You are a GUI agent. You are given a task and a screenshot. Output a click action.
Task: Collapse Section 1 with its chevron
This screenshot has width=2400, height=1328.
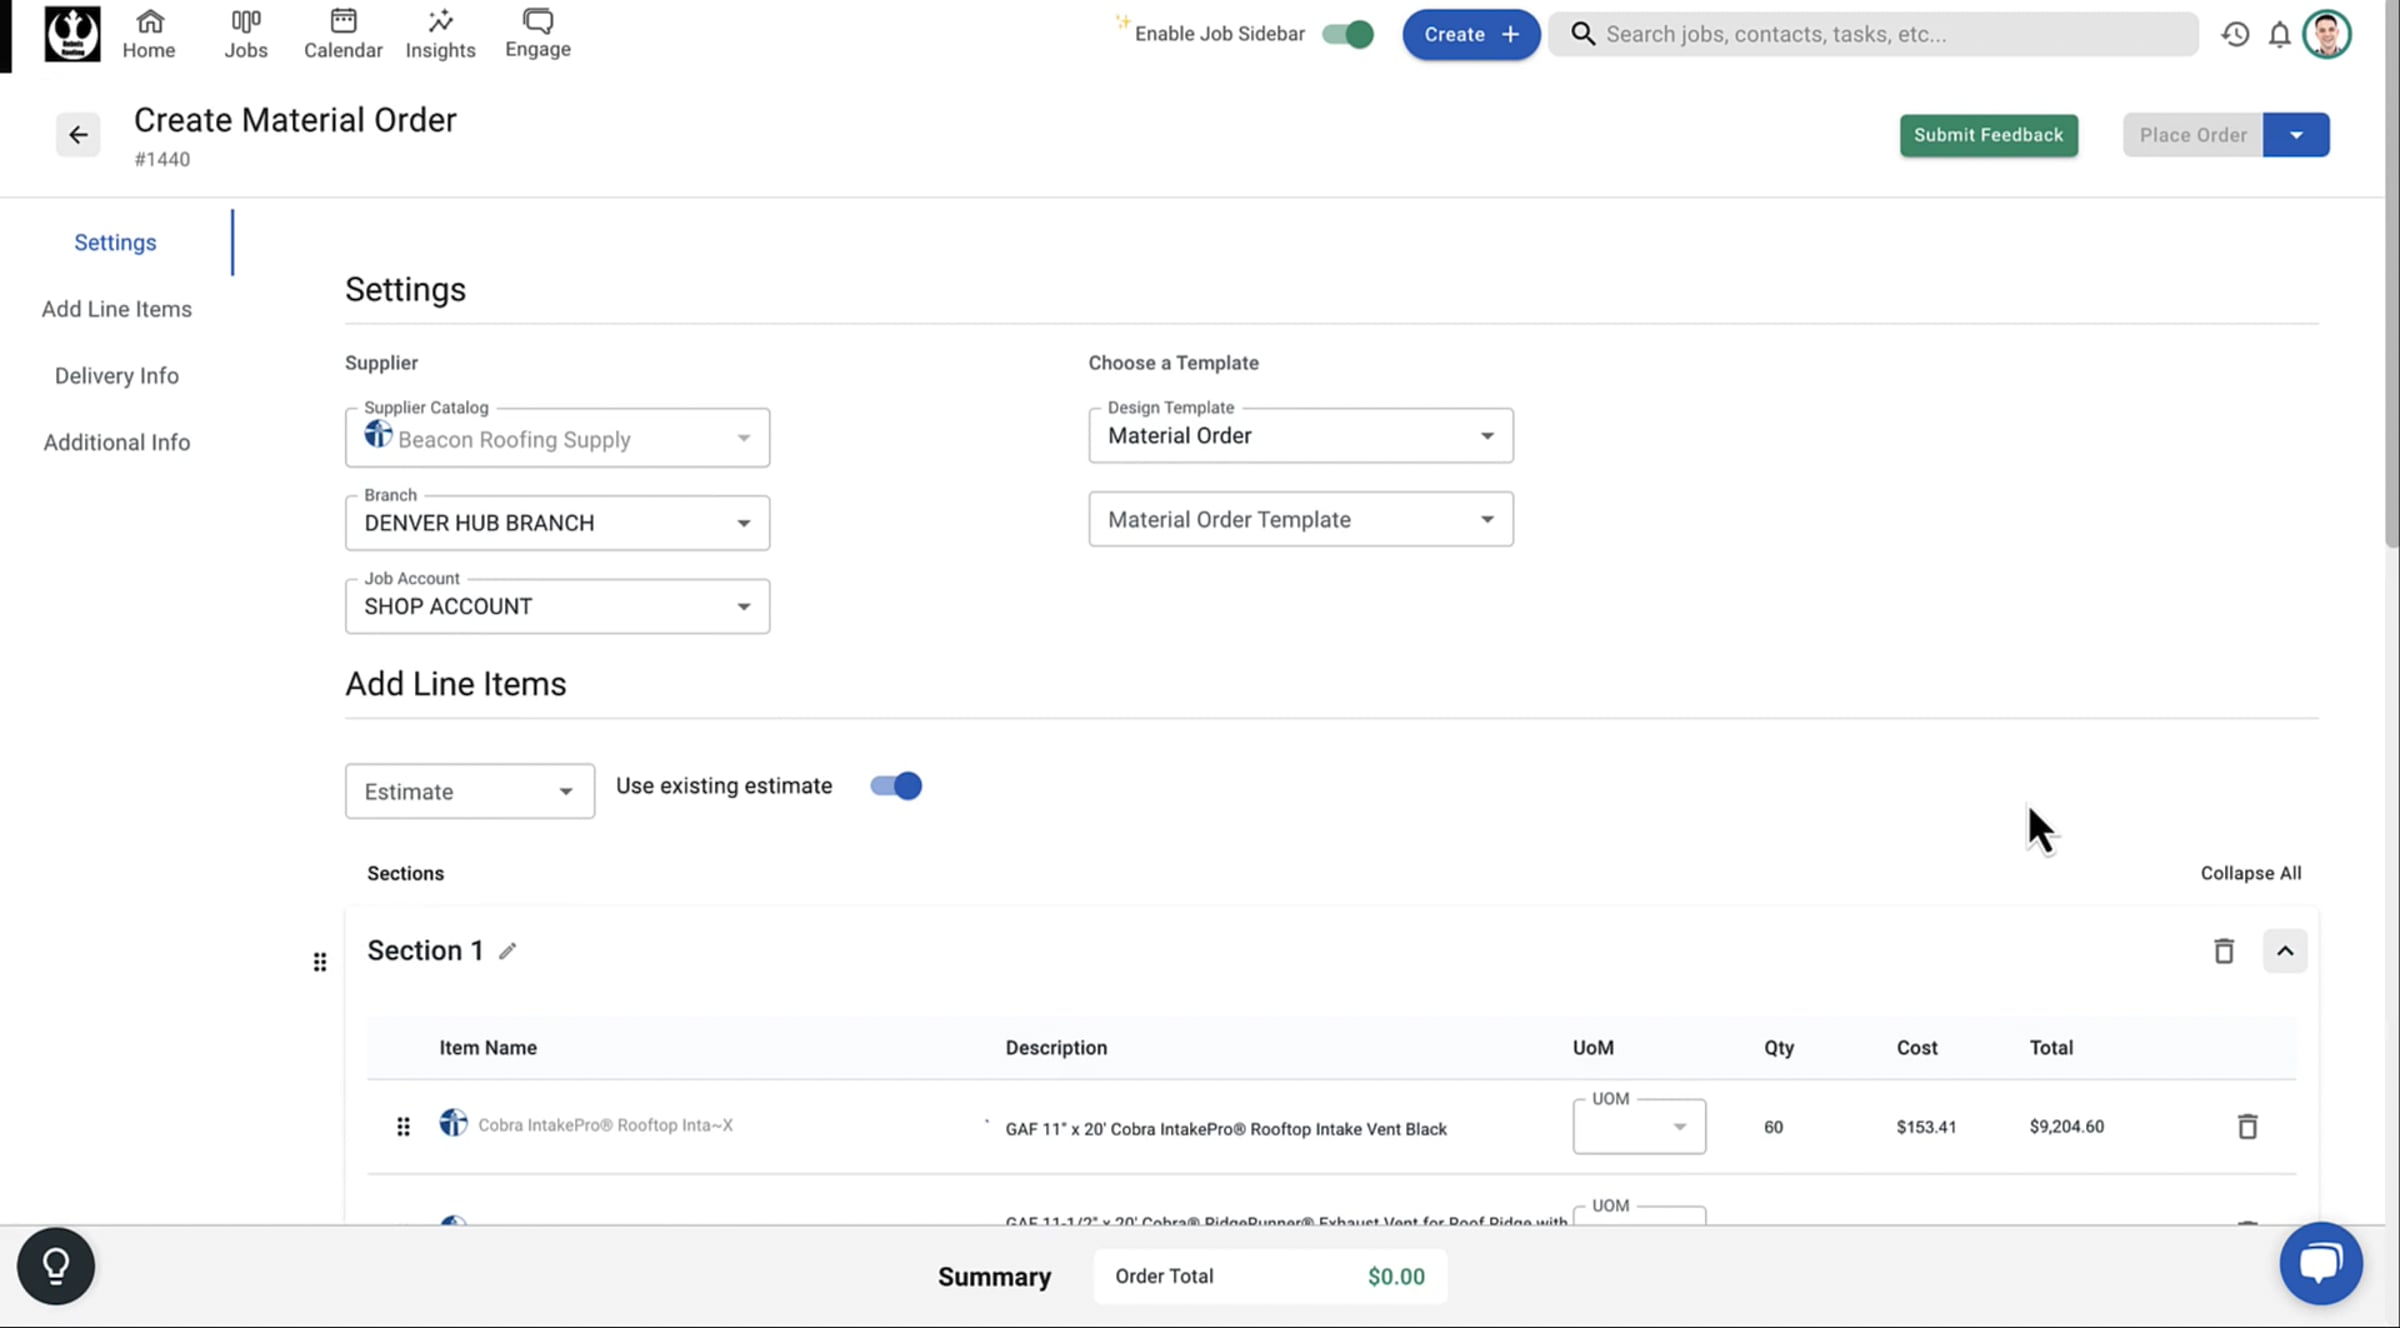pyautogui.click(x=2286, y=950)
